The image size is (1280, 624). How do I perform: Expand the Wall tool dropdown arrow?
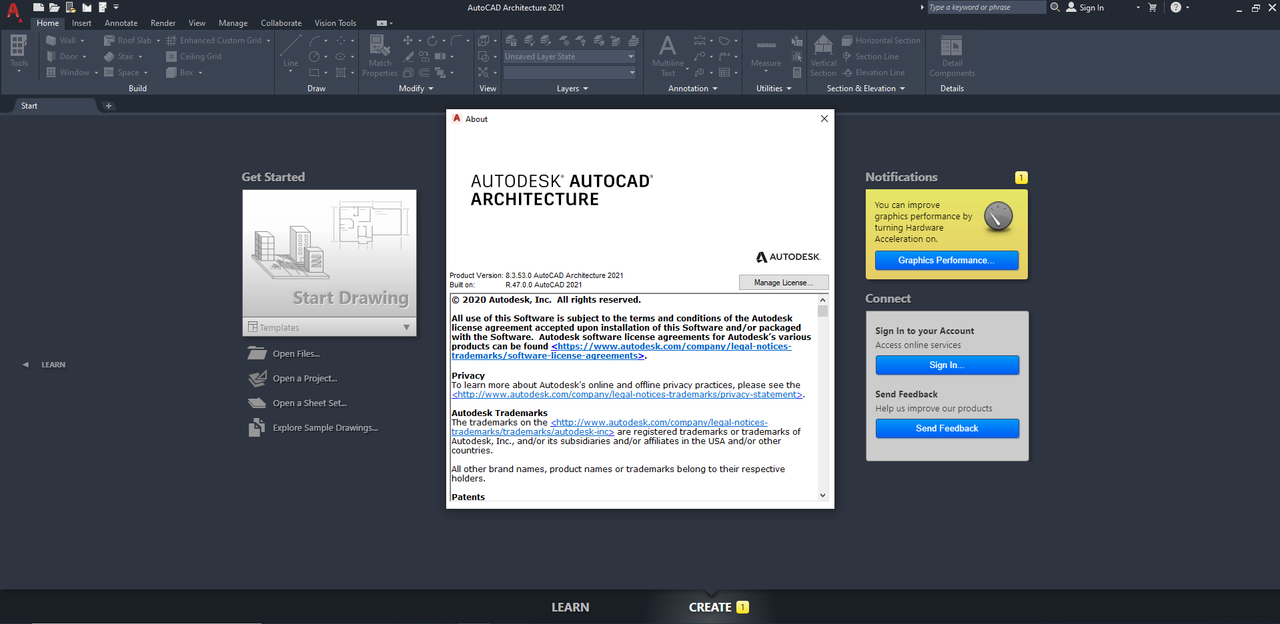(x=83, y=40)
